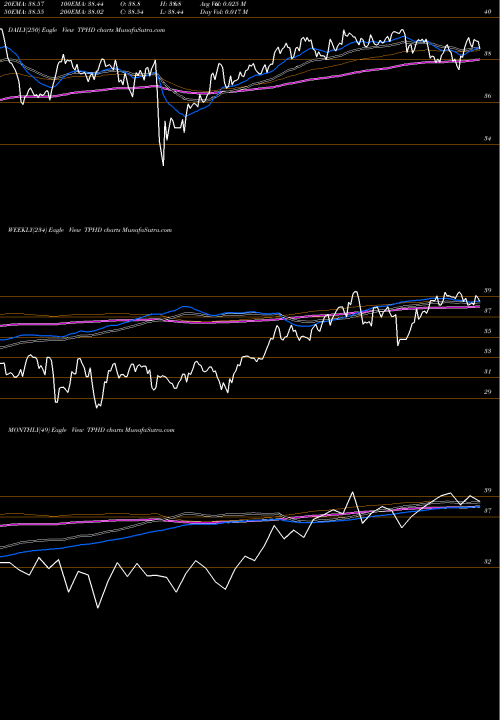Click the 36 price label on daily chart

coord(488,96)
